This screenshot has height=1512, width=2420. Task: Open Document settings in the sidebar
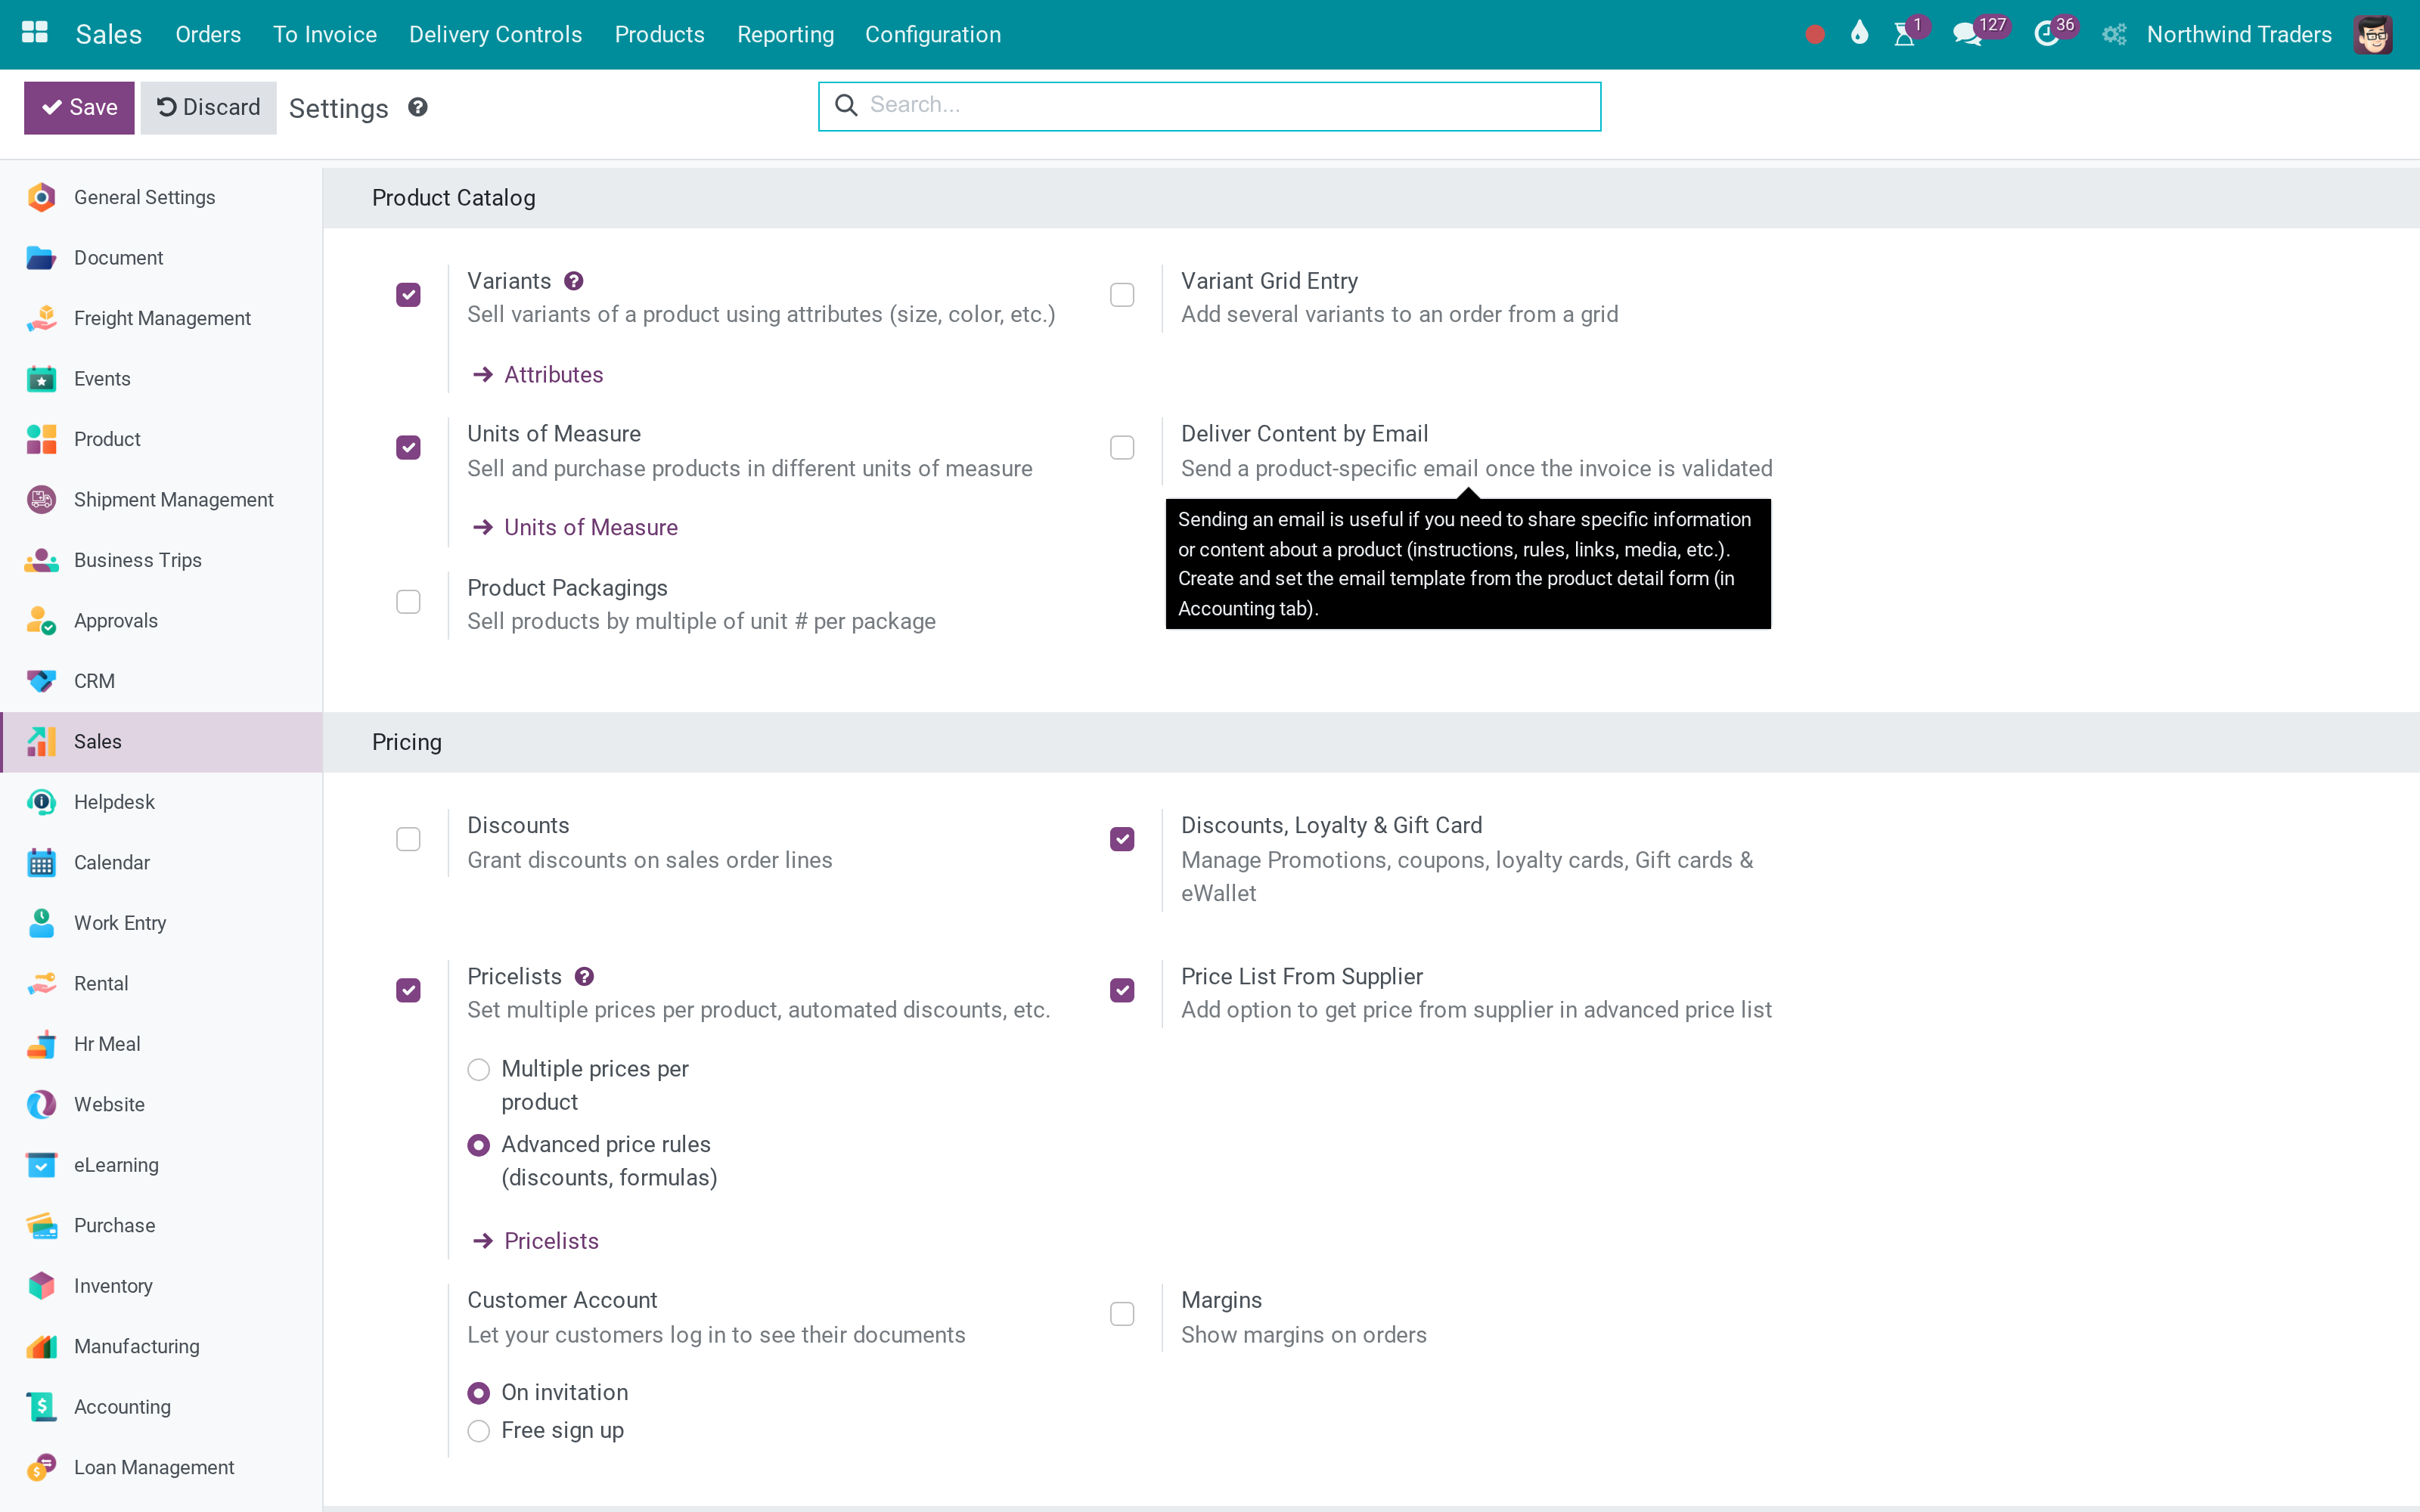pos(161,258)
